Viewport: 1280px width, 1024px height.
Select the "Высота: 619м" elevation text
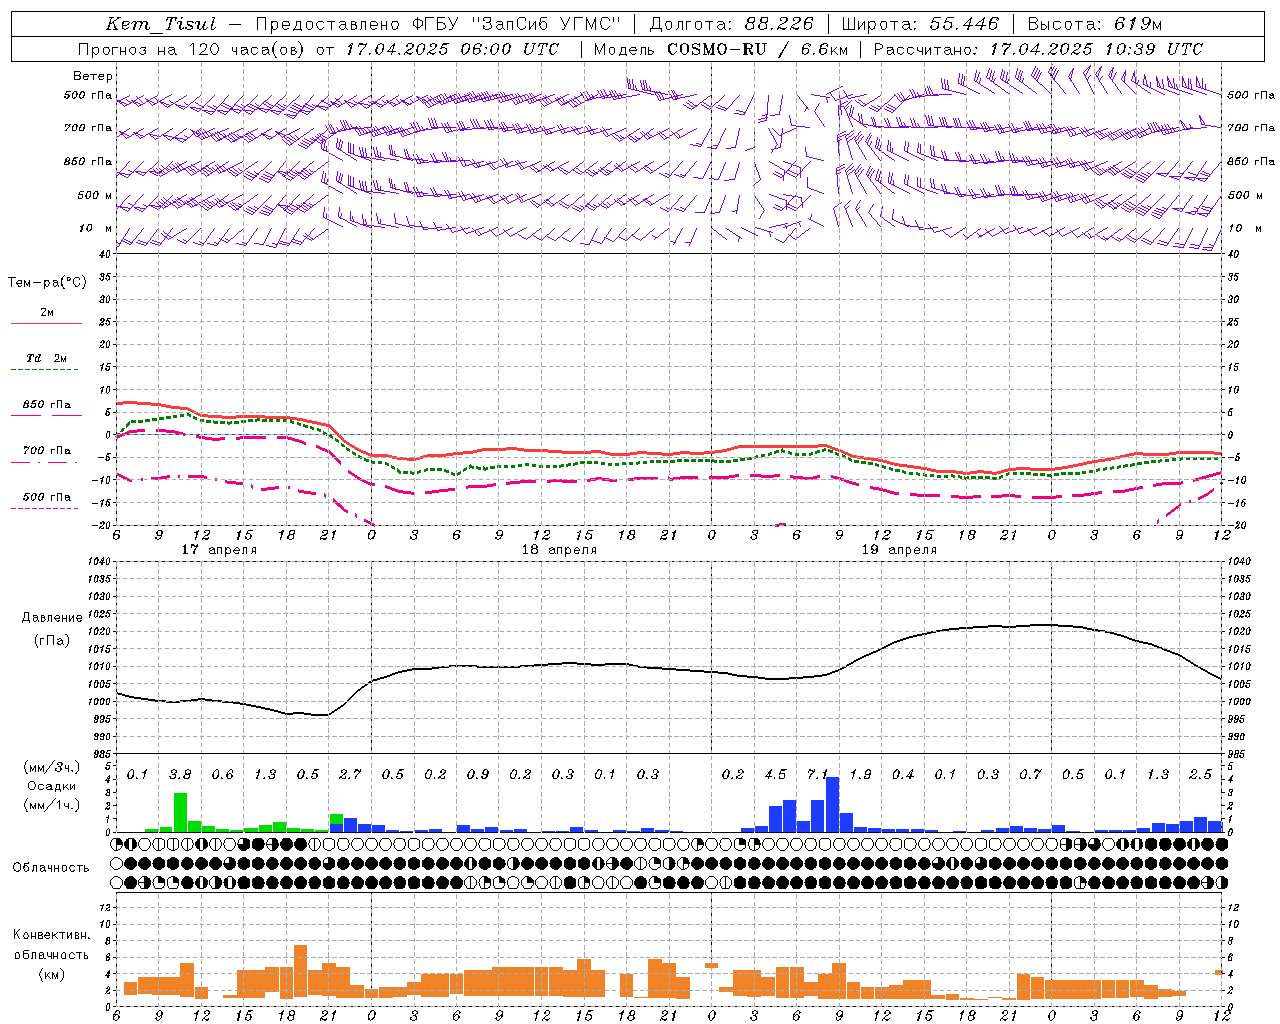[x=1095, y=24]
